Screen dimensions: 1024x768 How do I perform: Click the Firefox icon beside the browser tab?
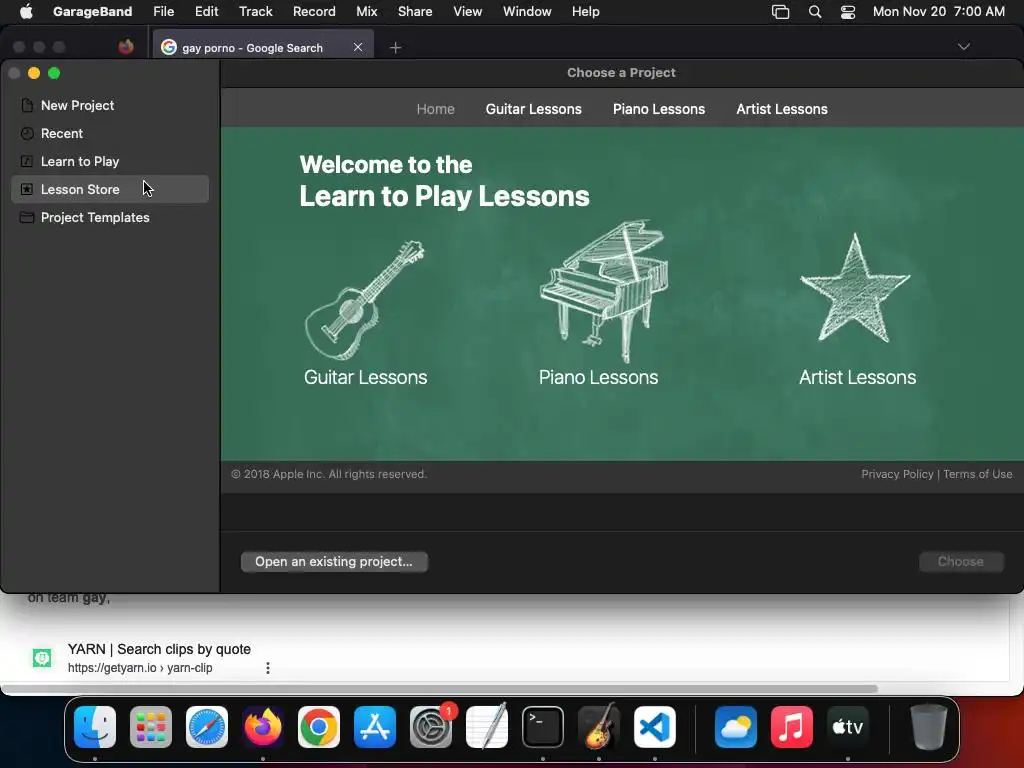point(126,47)
